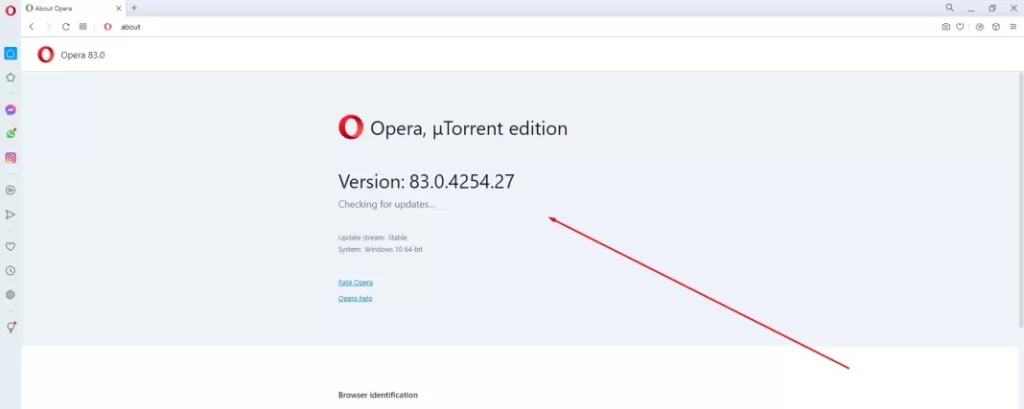Open the Opera main menu logo

[x=10, y=10]
